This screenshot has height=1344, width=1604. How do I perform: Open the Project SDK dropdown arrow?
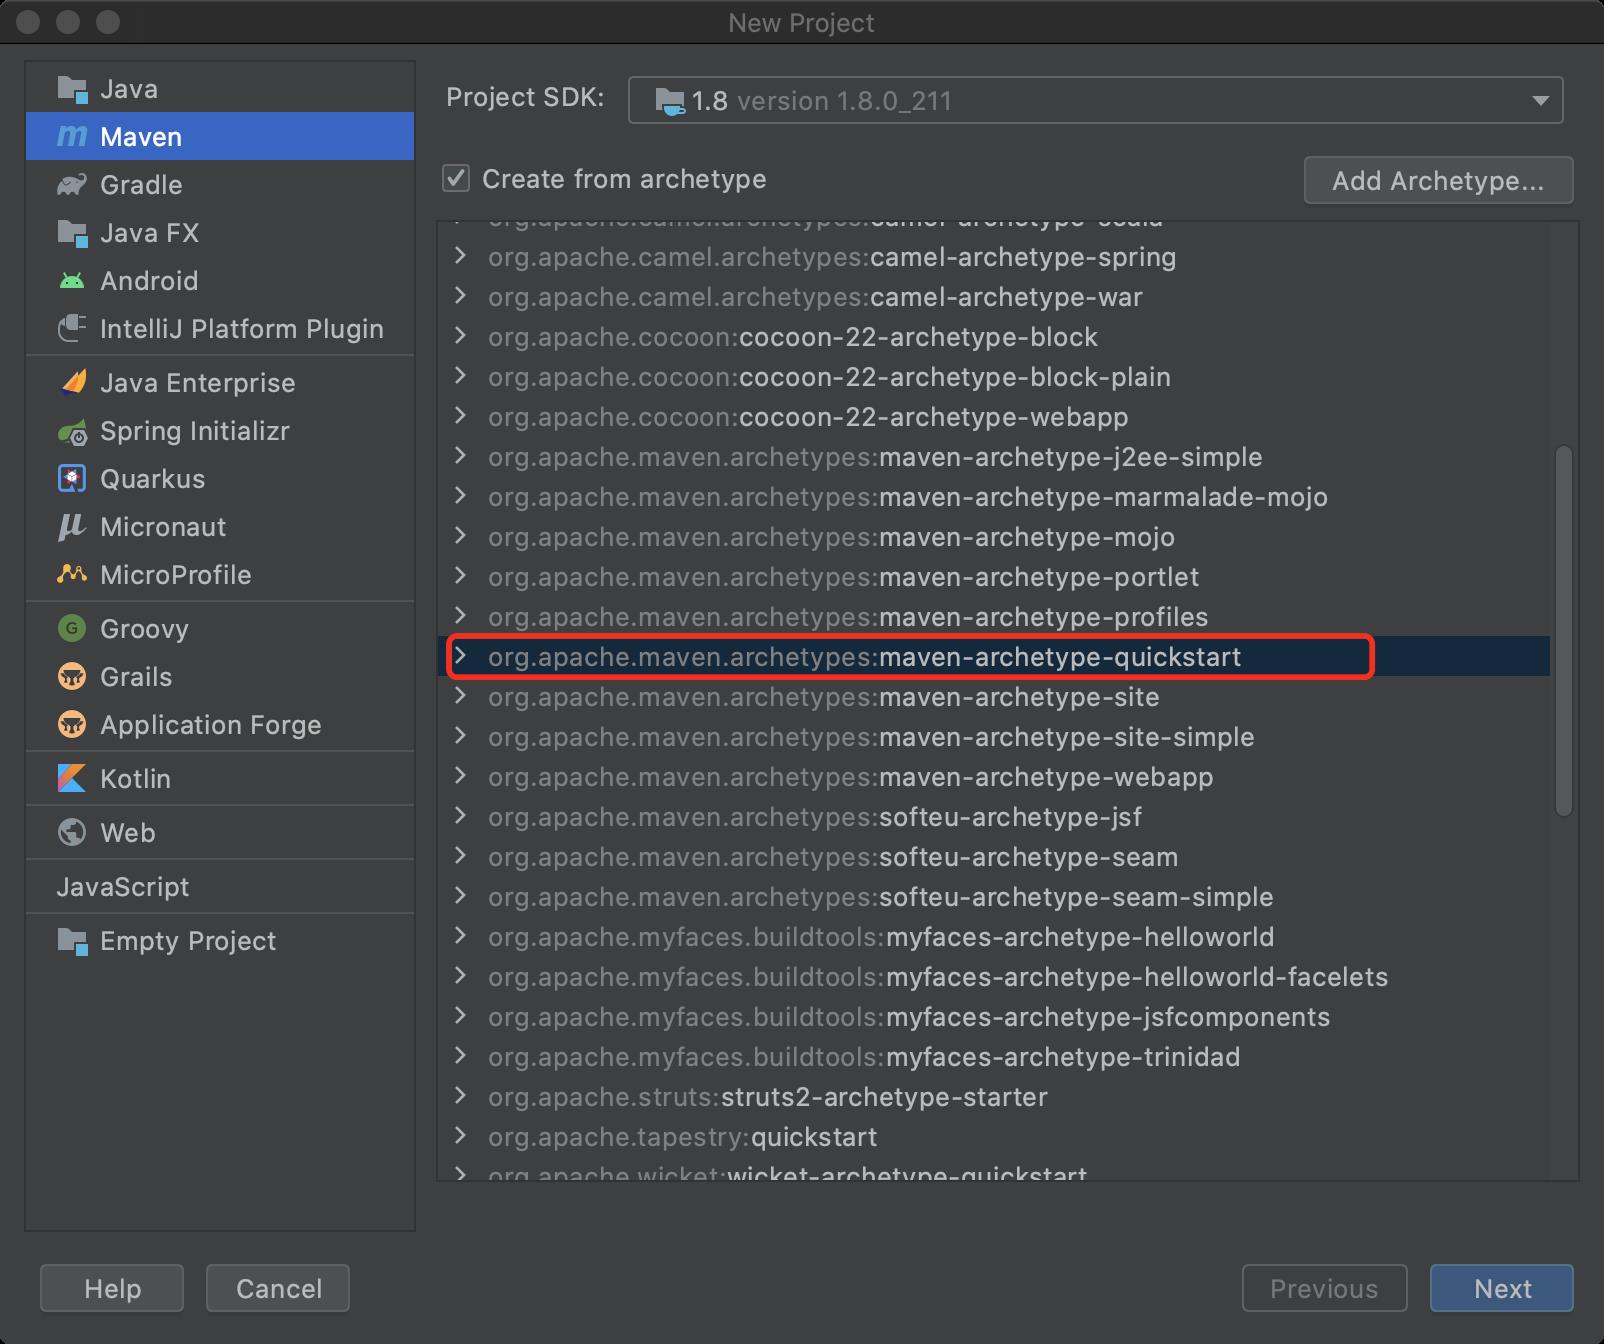(1540, 100)
